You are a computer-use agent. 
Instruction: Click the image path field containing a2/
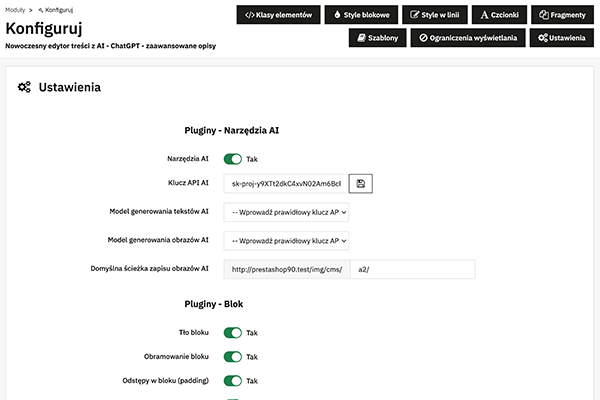(x=412, y=269)
